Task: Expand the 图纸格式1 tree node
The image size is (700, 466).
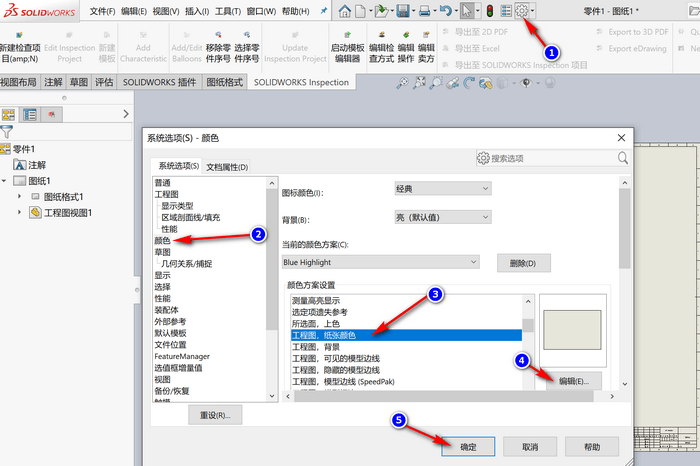Action: pos(19,196)
